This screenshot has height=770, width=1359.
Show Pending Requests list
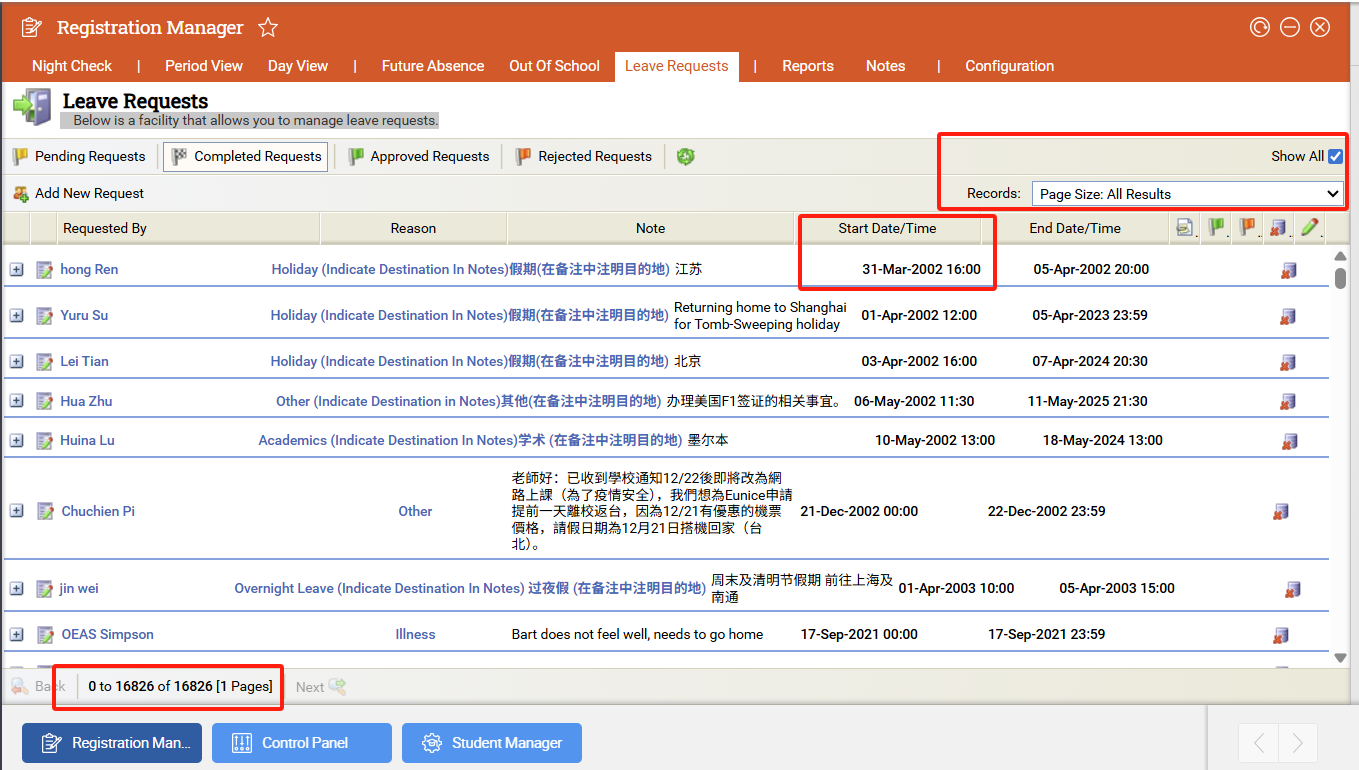coord(80,156)
